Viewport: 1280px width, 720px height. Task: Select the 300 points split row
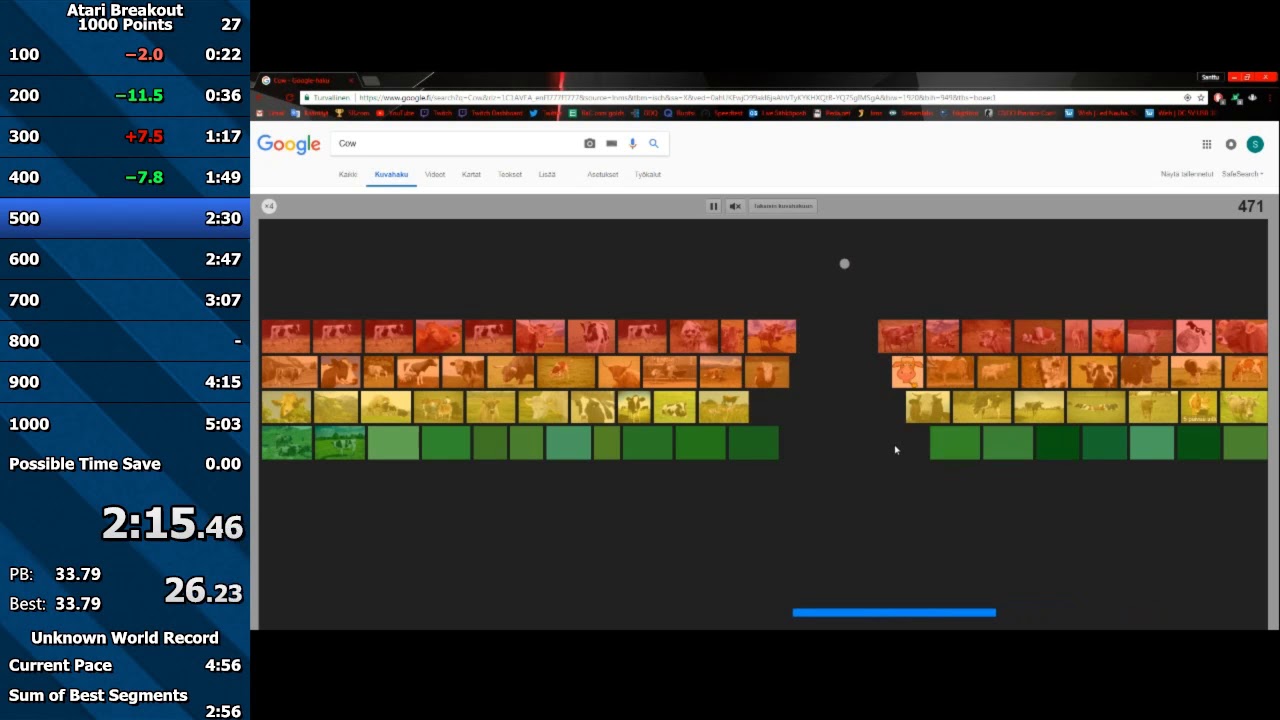pos(125,136)
